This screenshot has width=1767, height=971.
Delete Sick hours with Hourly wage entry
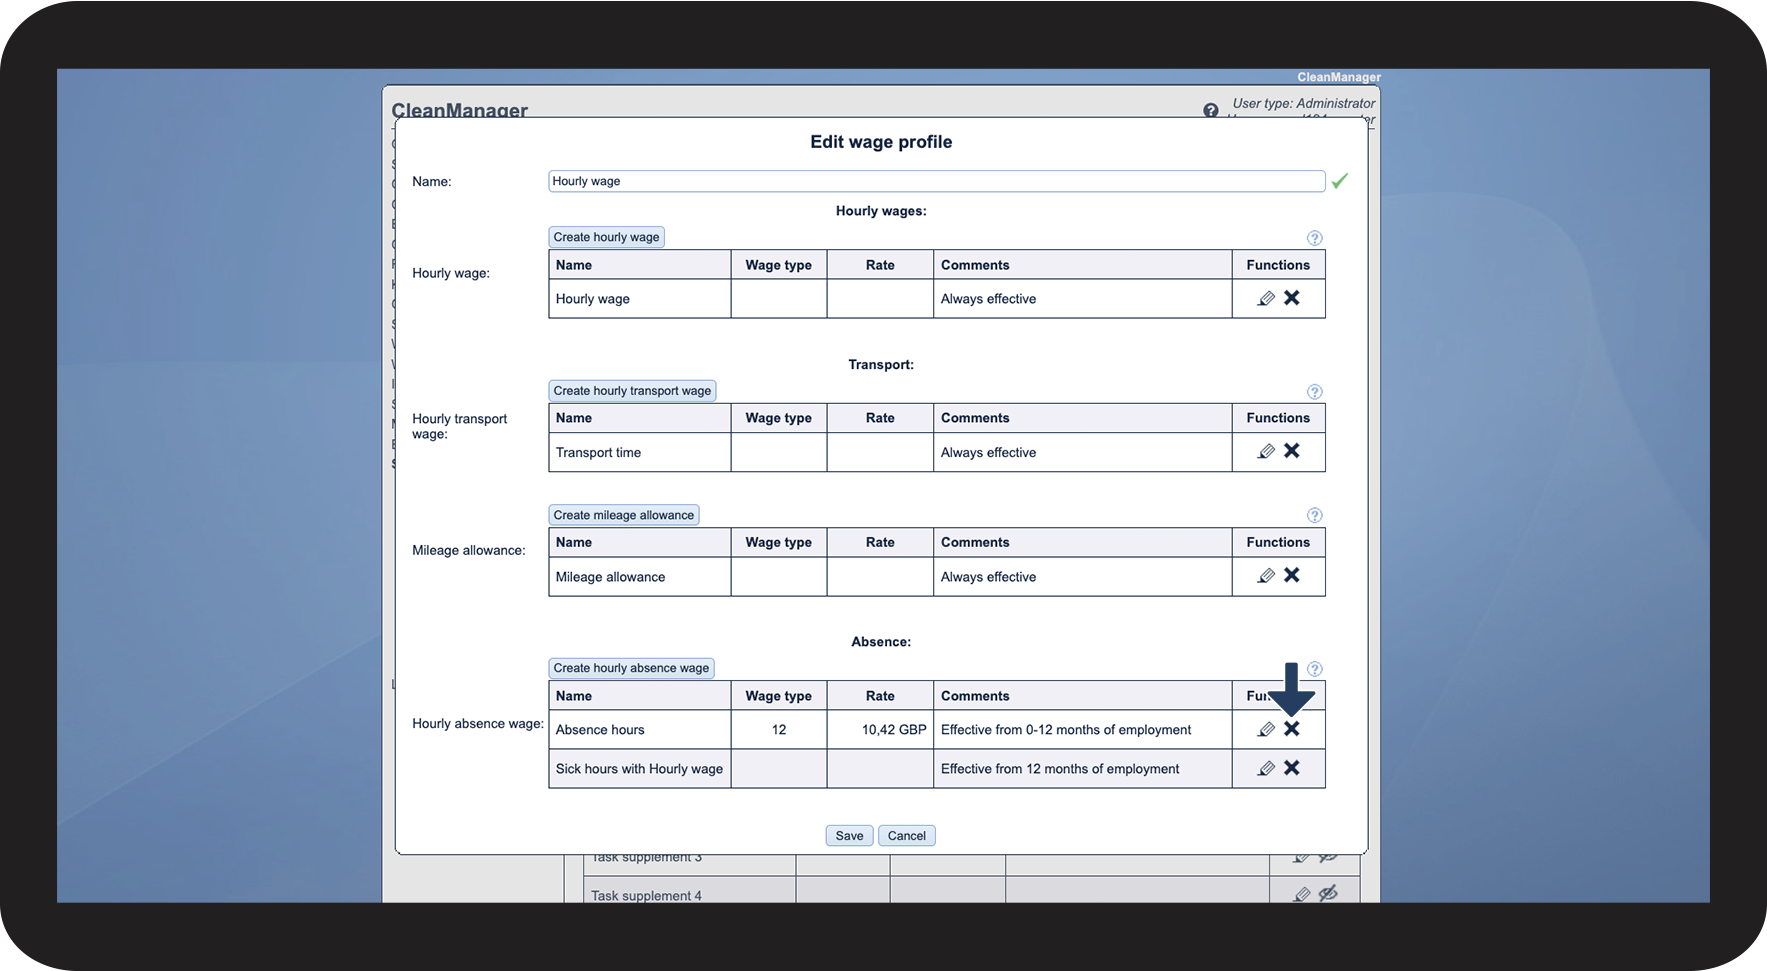click(x=1292, y=768)
